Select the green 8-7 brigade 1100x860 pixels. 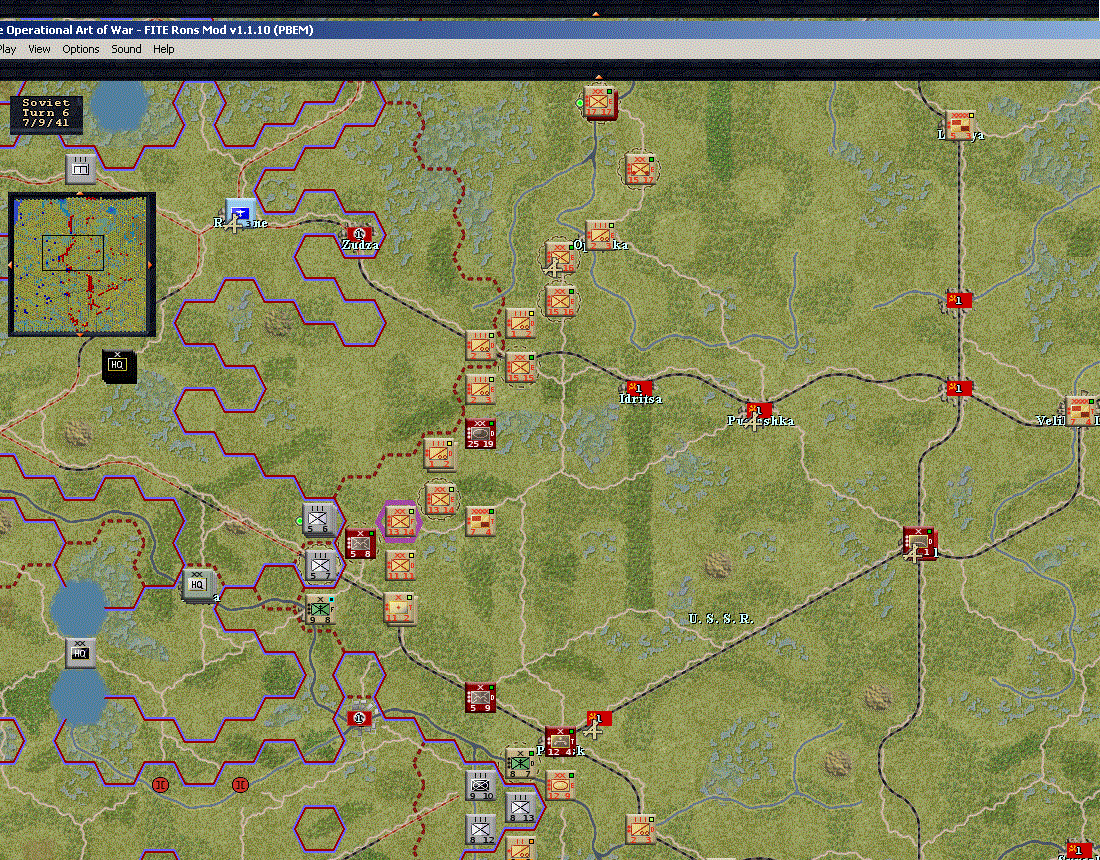[x=521, y=763]
